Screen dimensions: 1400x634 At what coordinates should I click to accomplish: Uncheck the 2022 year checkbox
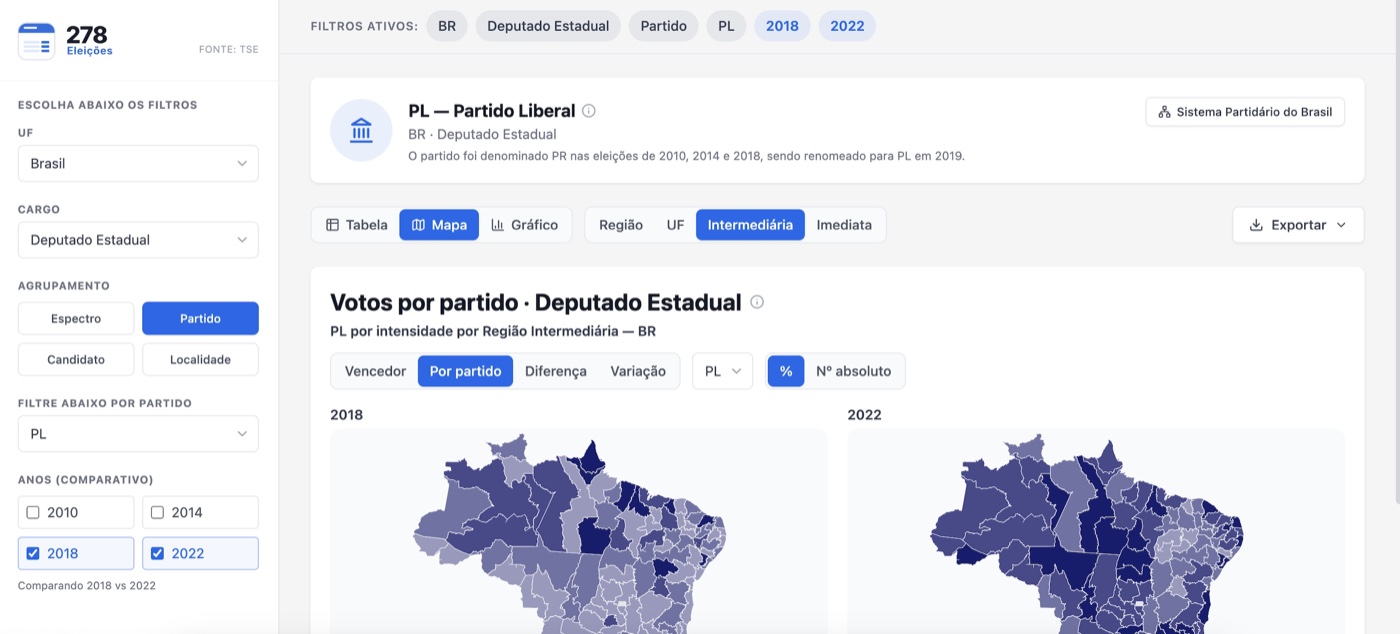pos(157,553)
